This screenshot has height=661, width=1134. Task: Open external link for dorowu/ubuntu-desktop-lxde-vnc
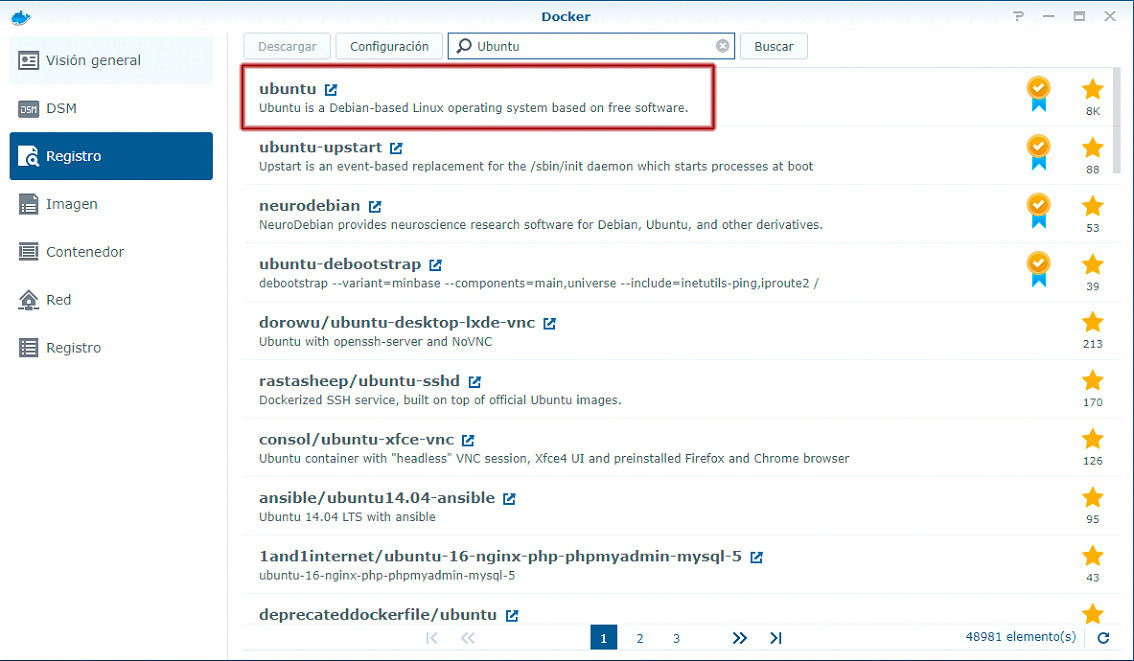pos(549,323)
